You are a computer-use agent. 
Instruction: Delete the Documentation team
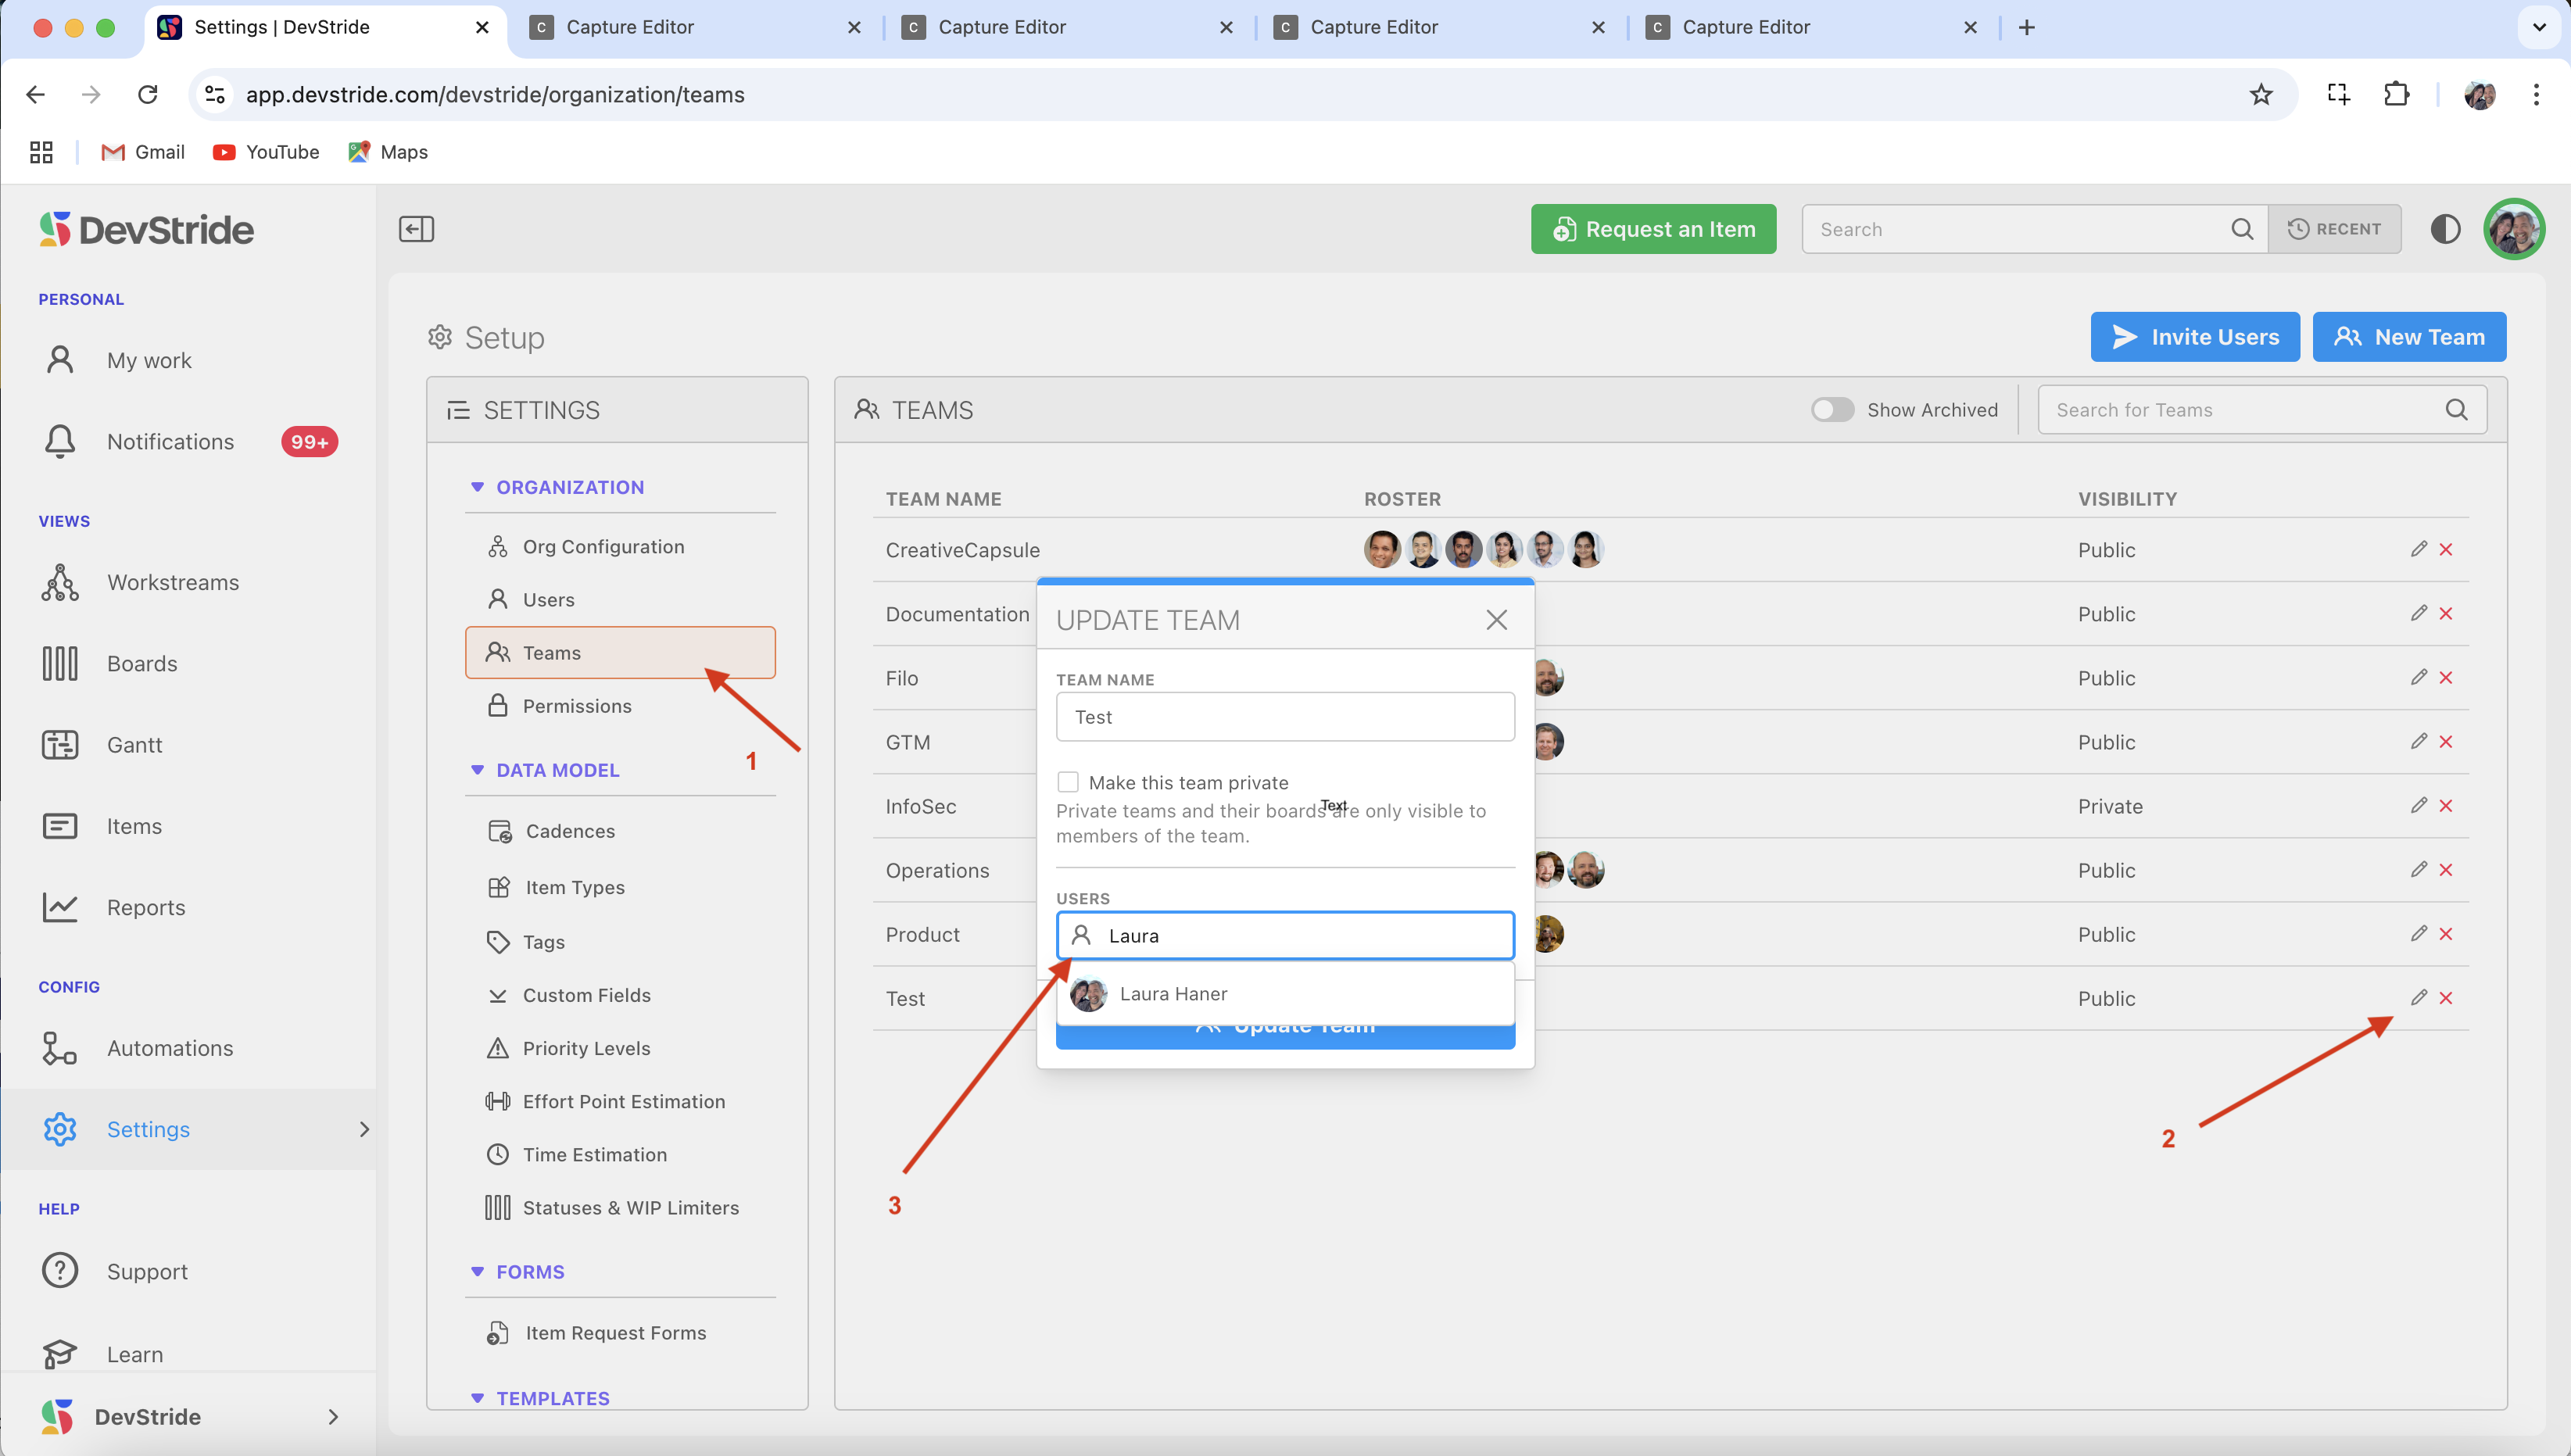(2446, 613)
